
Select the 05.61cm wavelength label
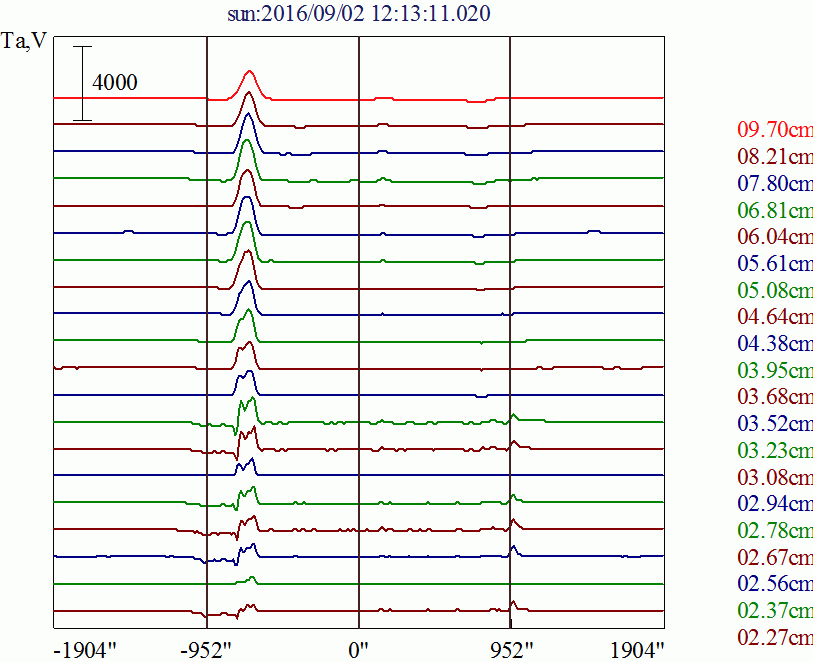point(775,263)
